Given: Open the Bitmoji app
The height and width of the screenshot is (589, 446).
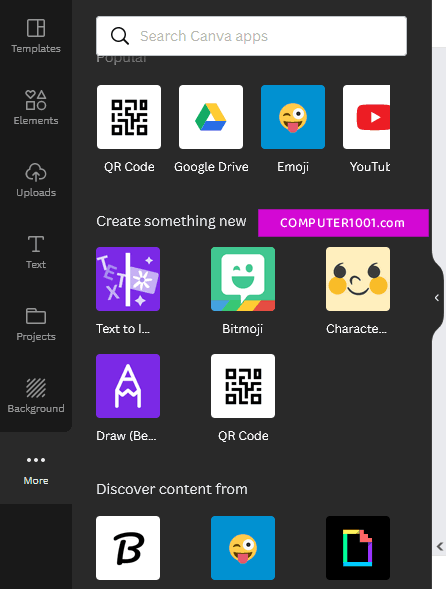Looking at the screenshot, I should 243,279.
